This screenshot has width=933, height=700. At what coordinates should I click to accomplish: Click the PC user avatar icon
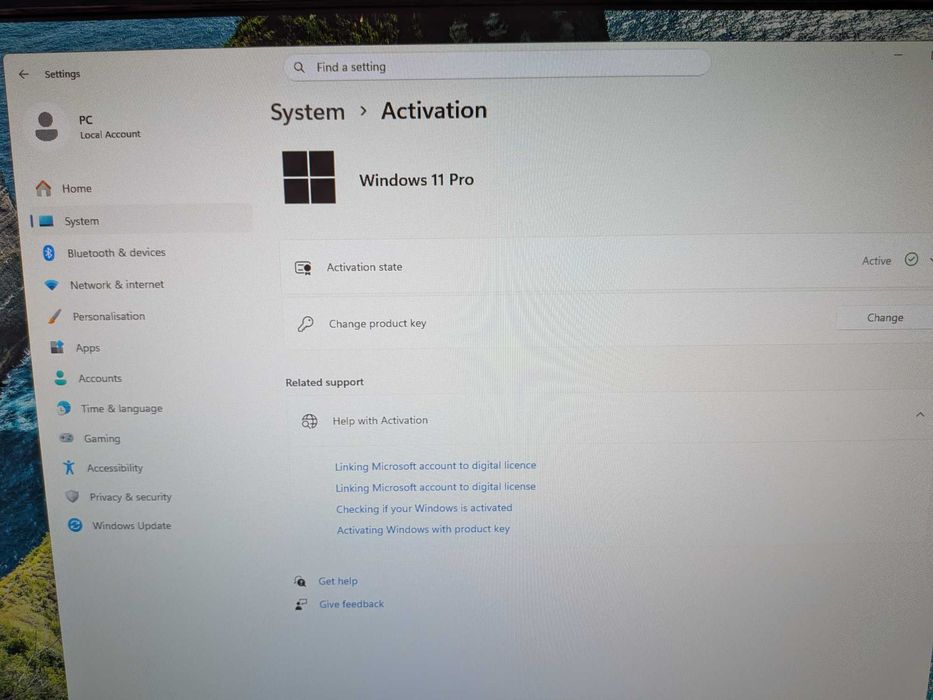point(46,126)
